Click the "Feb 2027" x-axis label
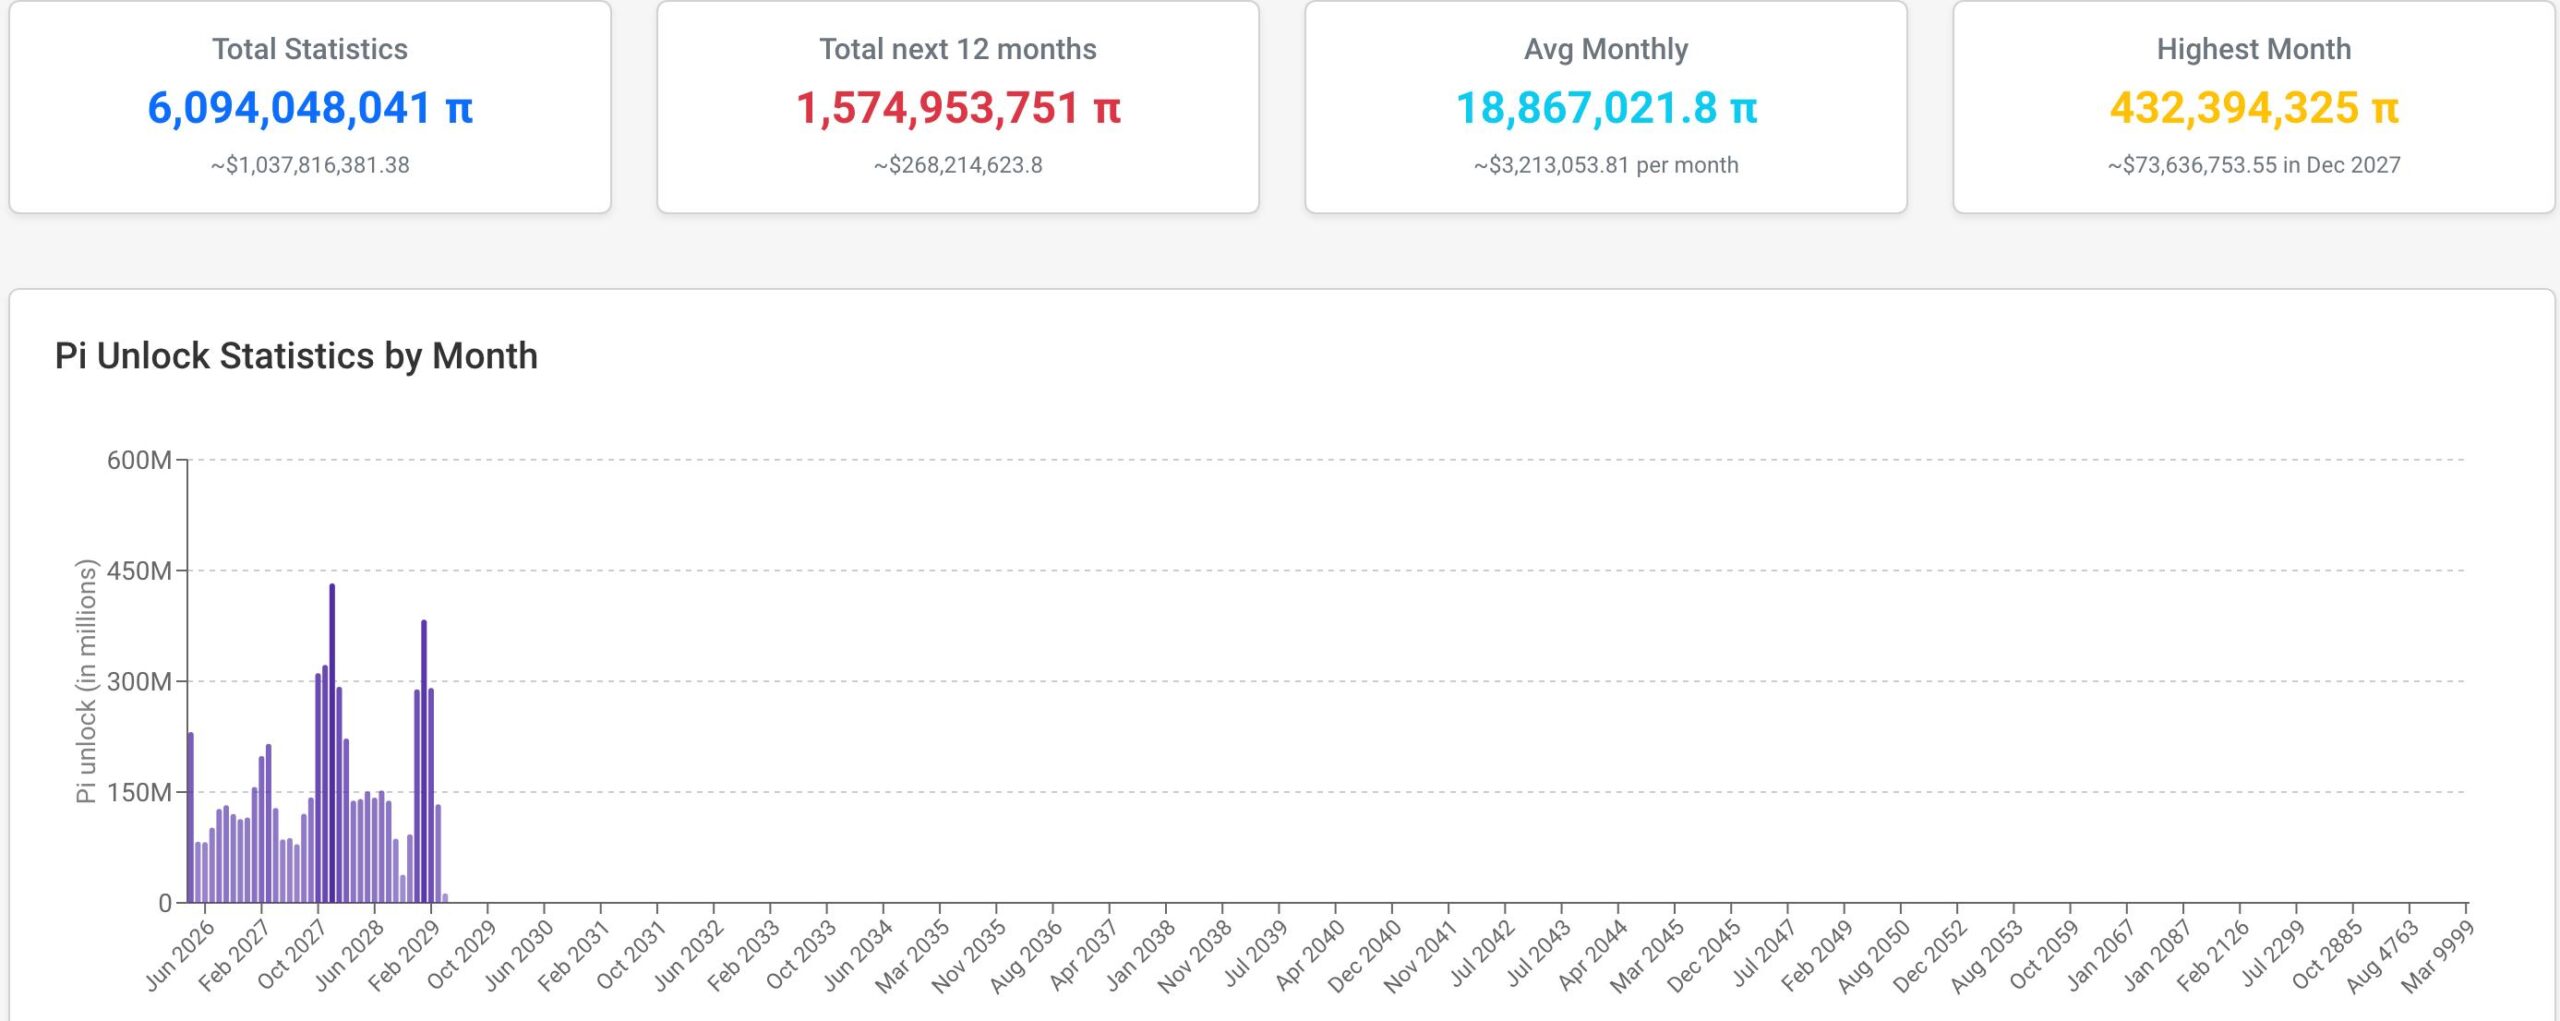This screenshot has height=1021, width=2560. coord(235,955)
